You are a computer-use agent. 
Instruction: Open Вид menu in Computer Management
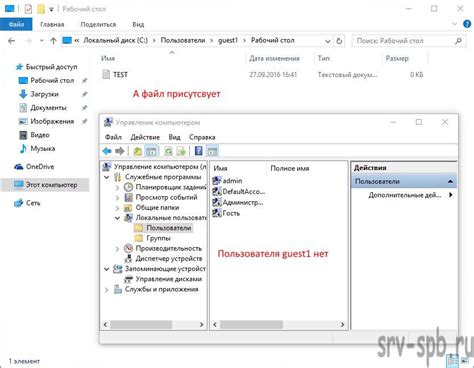click(x=174, y=137)
